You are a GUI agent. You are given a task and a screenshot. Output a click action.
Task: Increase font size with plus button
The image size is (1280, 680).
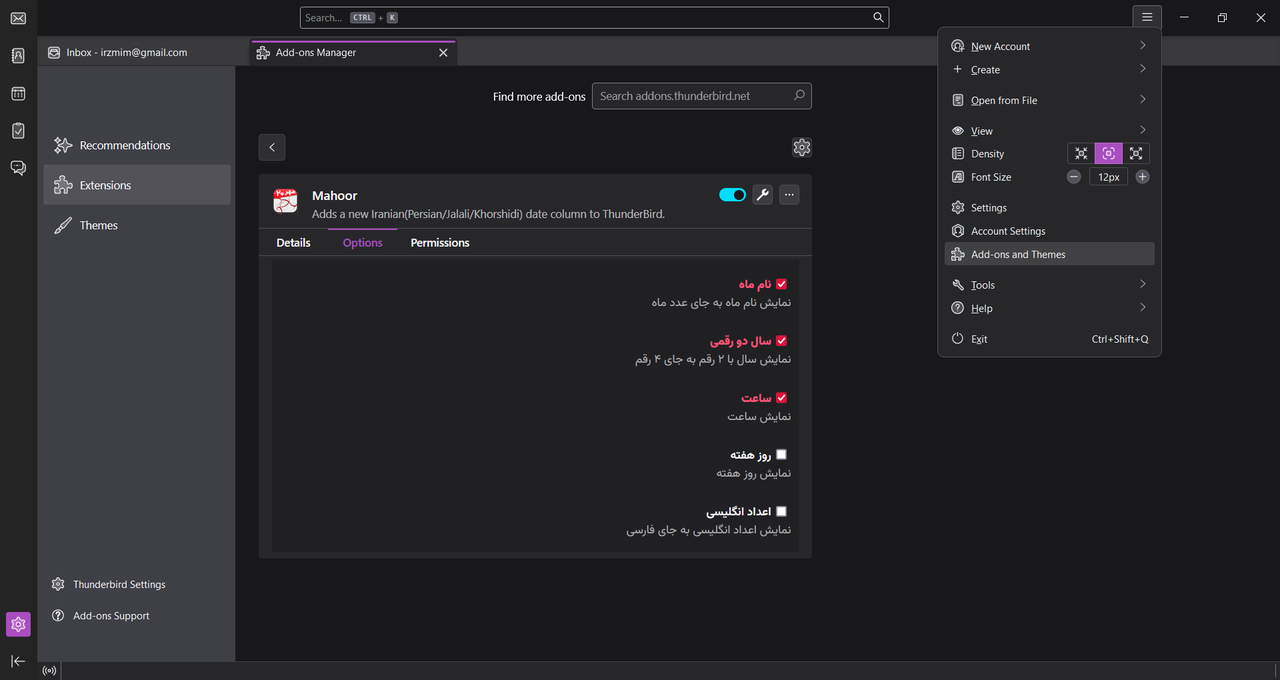[1142, 177]
